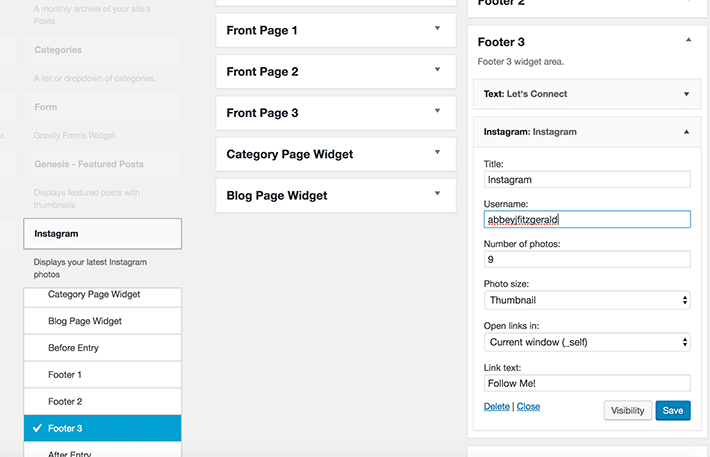Image resolution: width=710 pixels, height=457 pixels.
Task: Click the Close link in widget
Action: pyautogui.click(x=528, y=407)
